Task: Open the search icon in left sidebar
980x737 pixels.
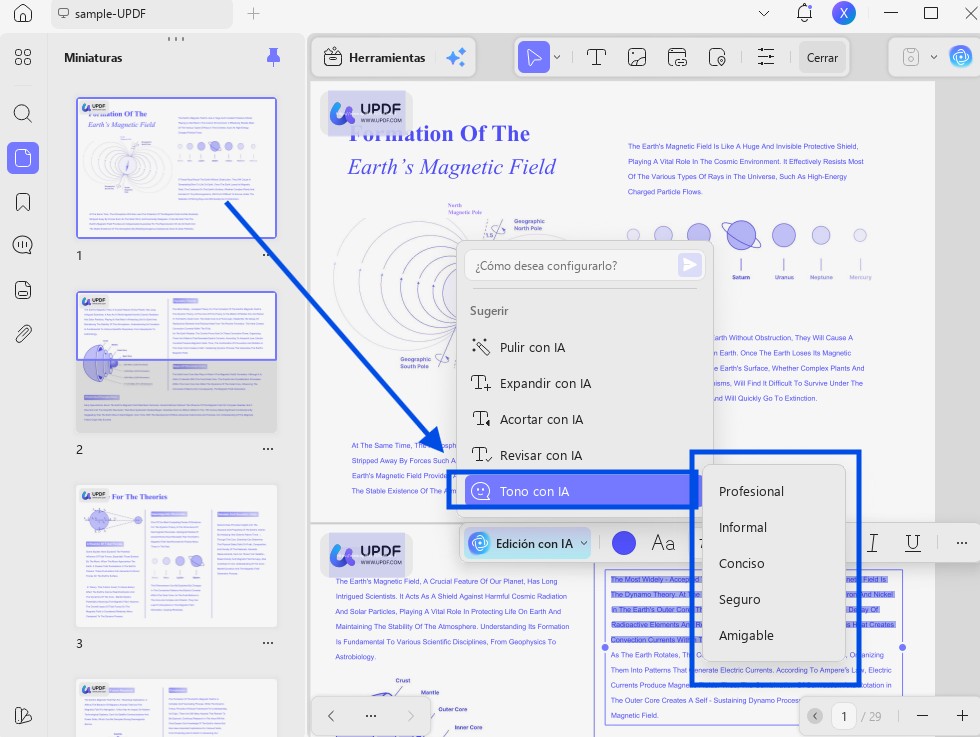Action: click(22, 113)
